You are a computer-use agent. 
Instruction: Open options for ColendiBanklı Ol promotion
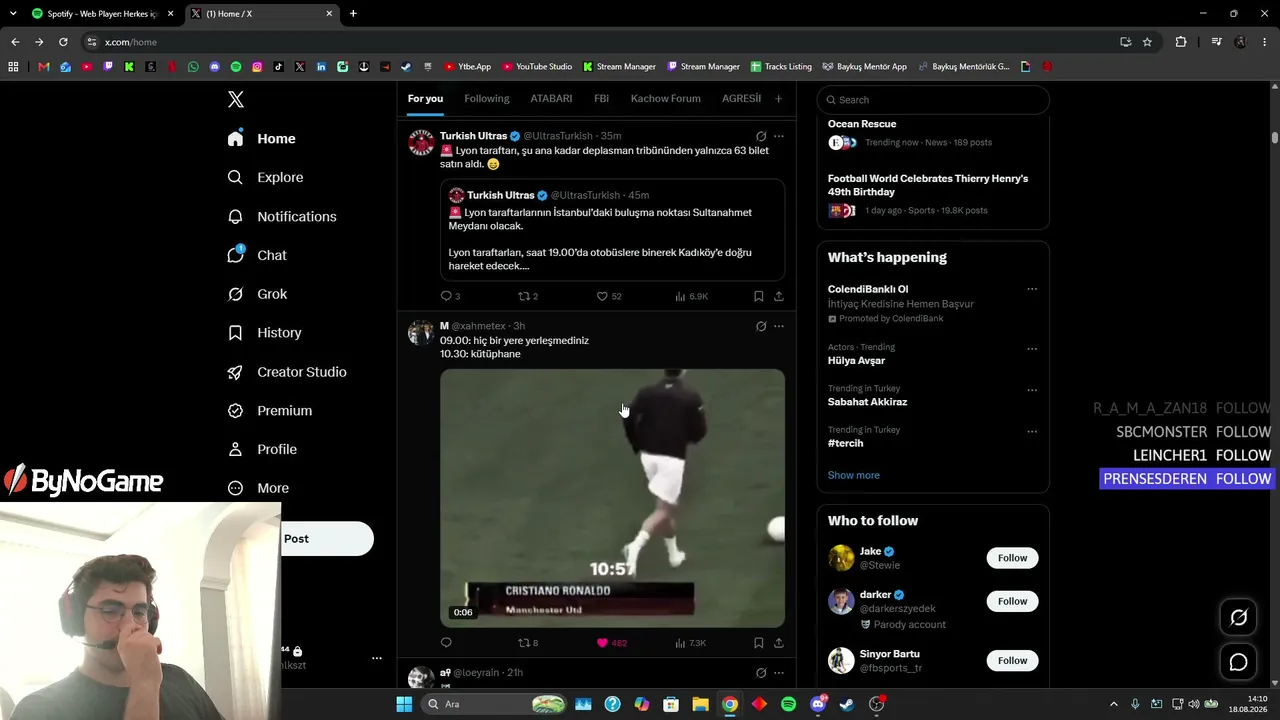pos(1032,290)
